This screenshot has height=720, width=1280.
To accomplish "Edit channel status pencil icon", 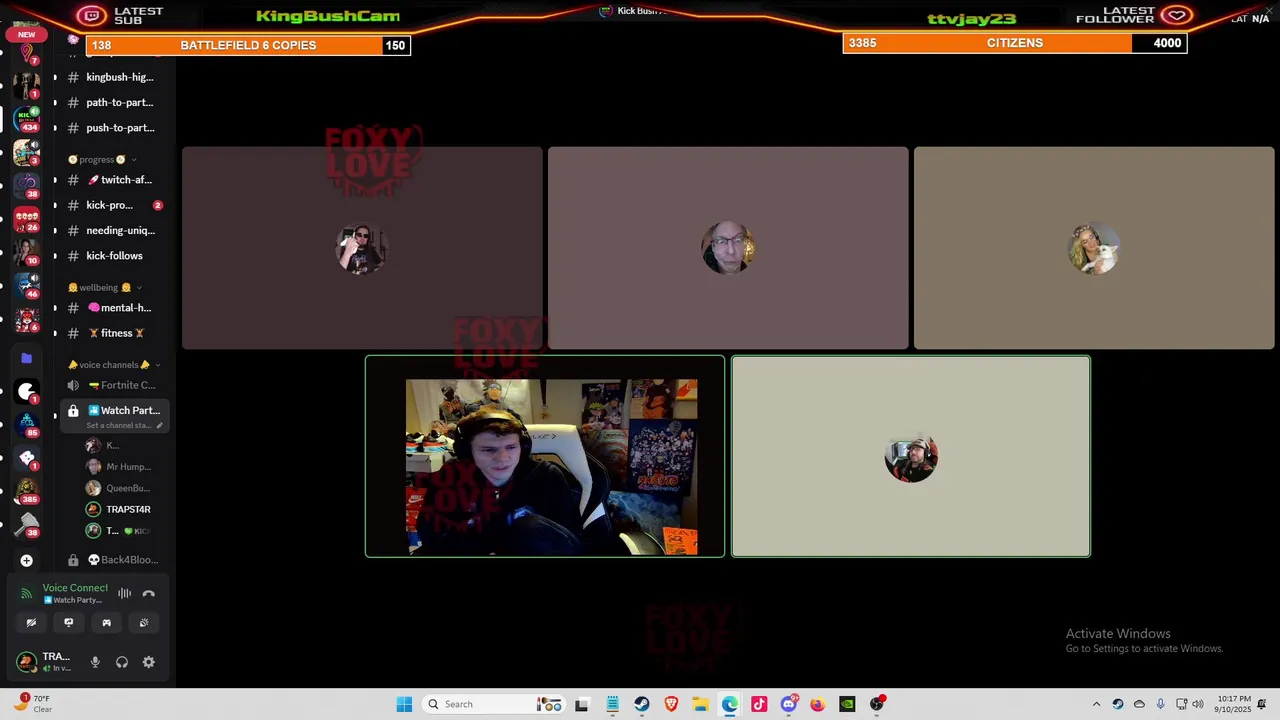I will tap(159, 425).
